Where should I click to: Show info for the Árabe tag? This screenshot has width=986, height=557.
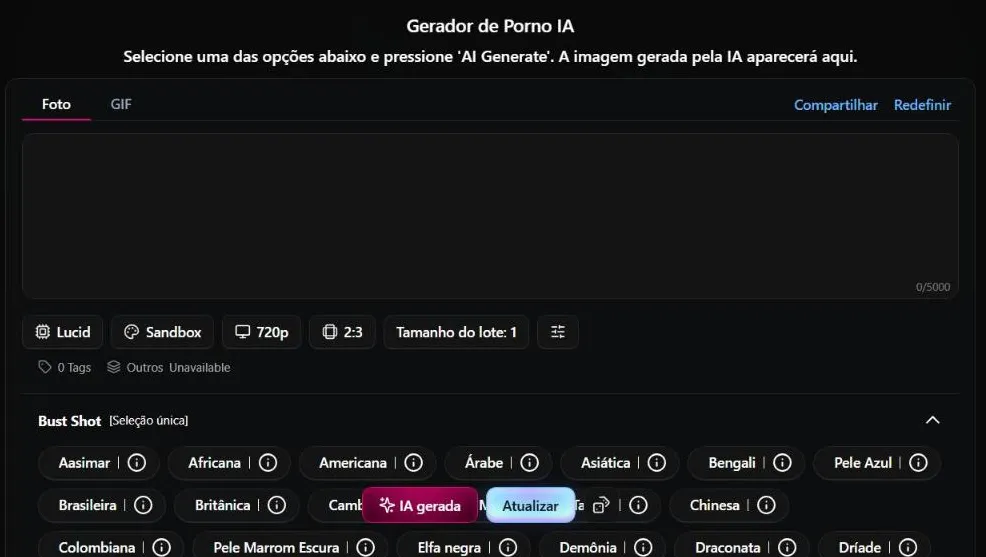coord(529,463)
